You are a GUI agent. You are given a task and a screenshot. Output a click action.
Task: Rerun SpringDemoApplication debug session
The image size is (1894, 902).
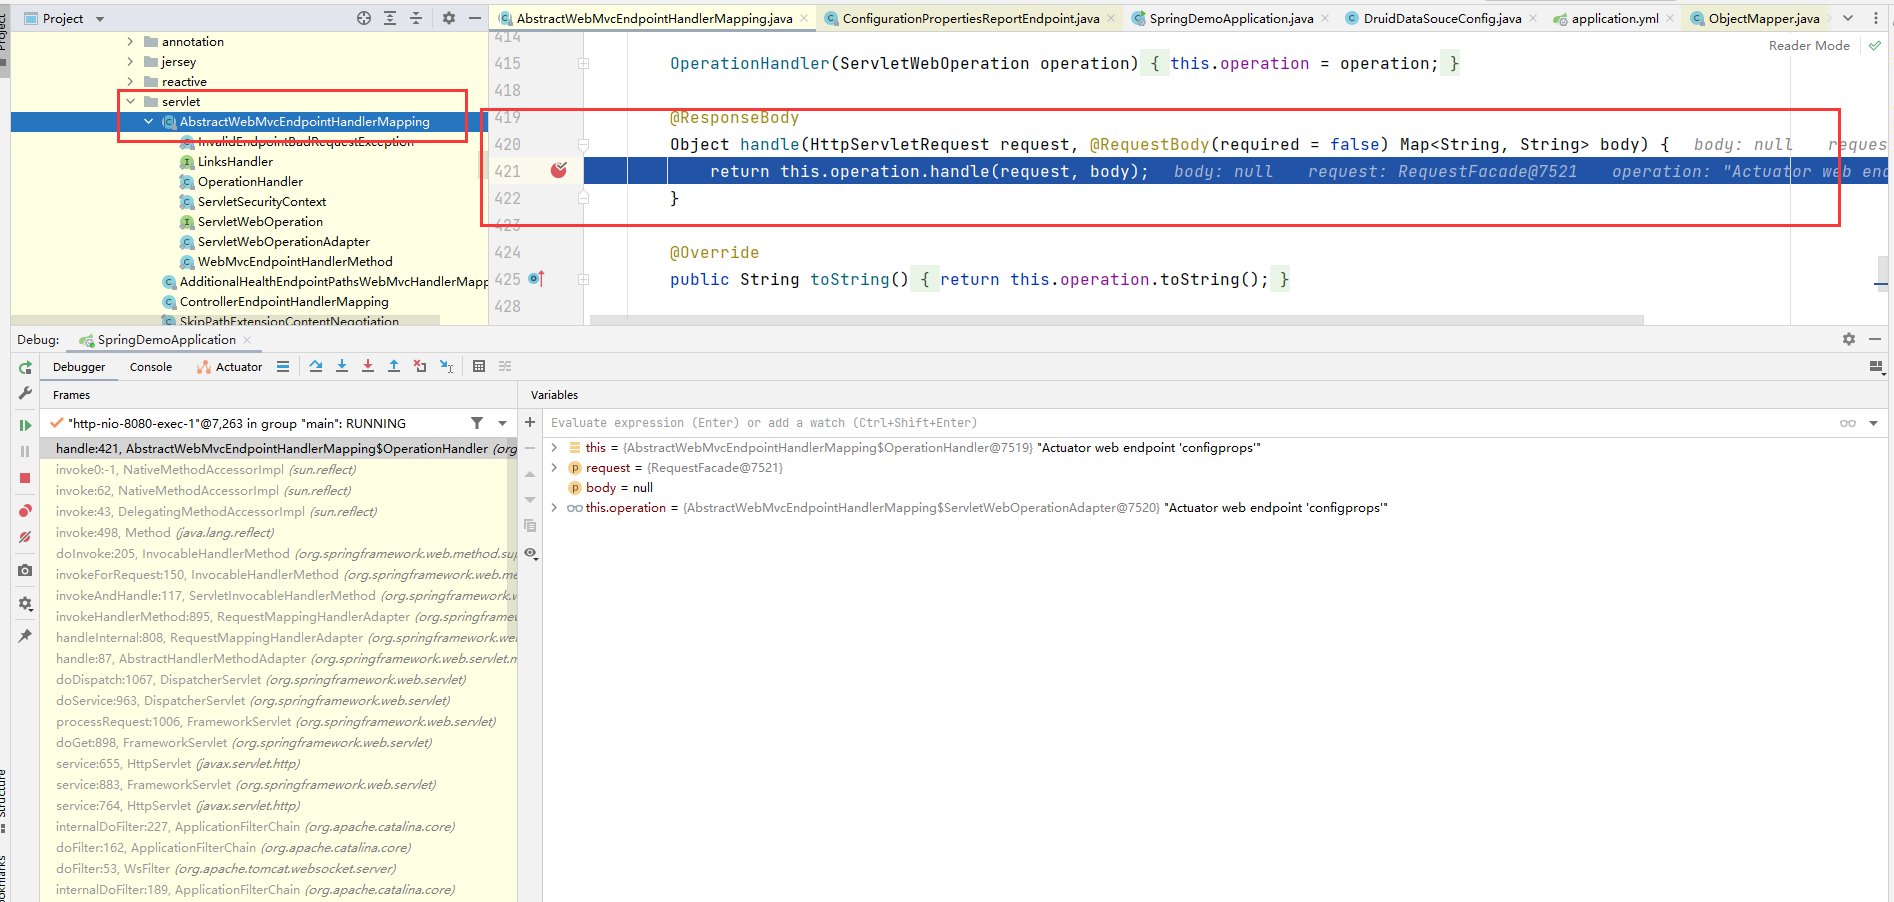coord(25,368)
